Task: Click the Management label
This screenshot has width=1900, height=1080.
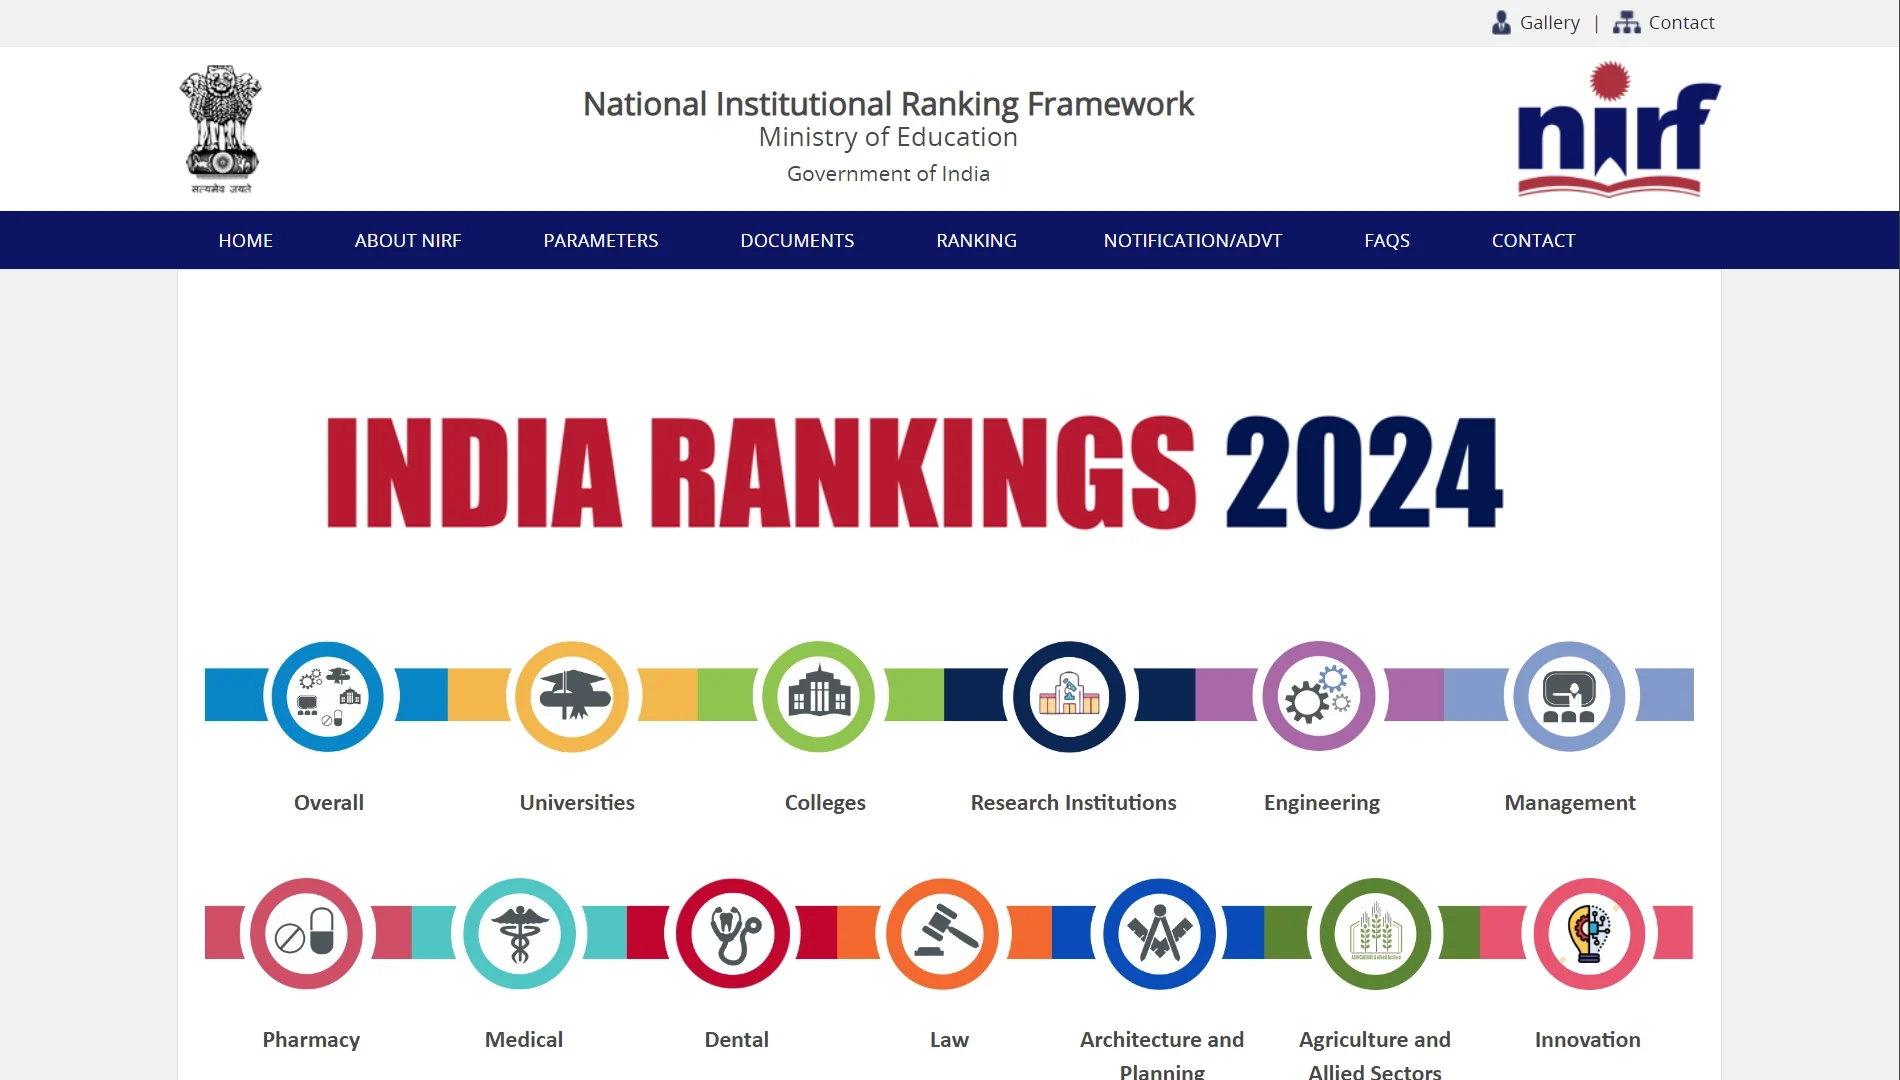Action: tap(1570, 803)
